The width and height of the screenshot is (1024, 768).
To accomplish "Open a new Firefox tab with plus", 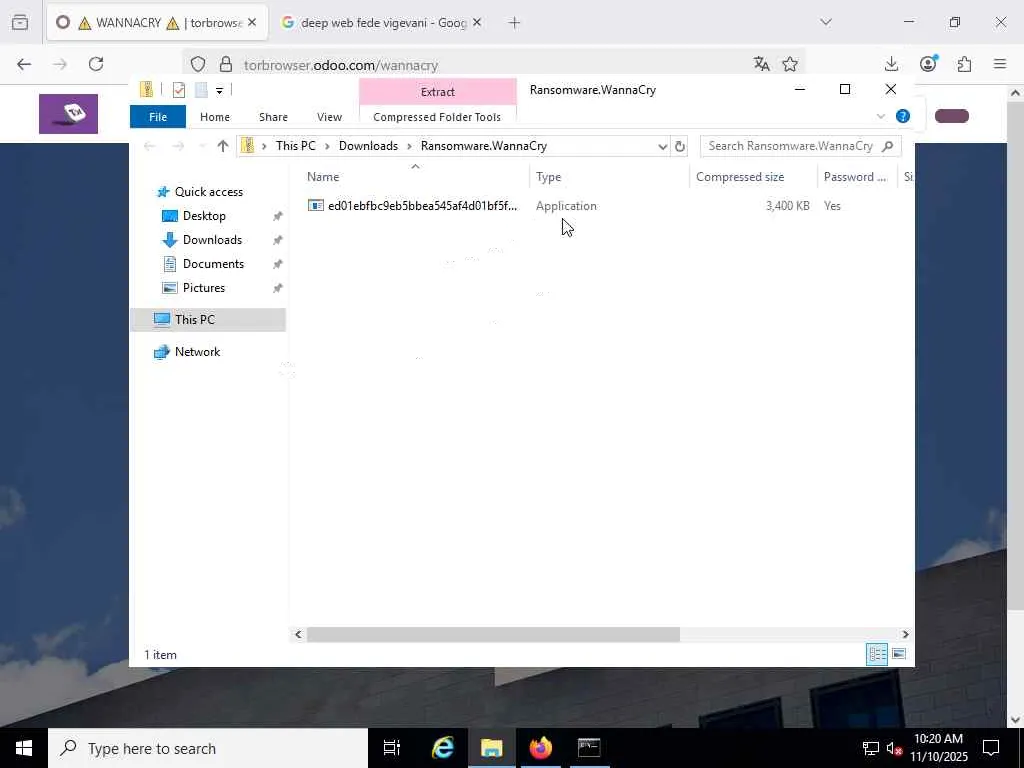I will 515,23.
